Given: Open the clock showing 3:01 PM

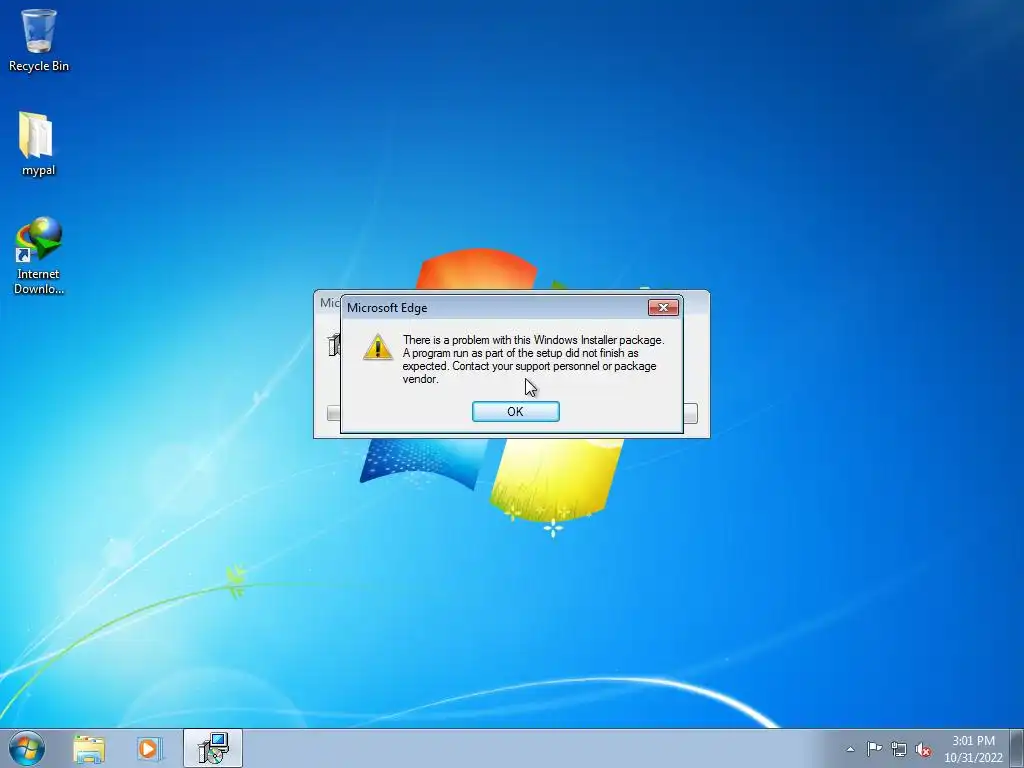Looking at the screenshot, I should tap(973, 749).
